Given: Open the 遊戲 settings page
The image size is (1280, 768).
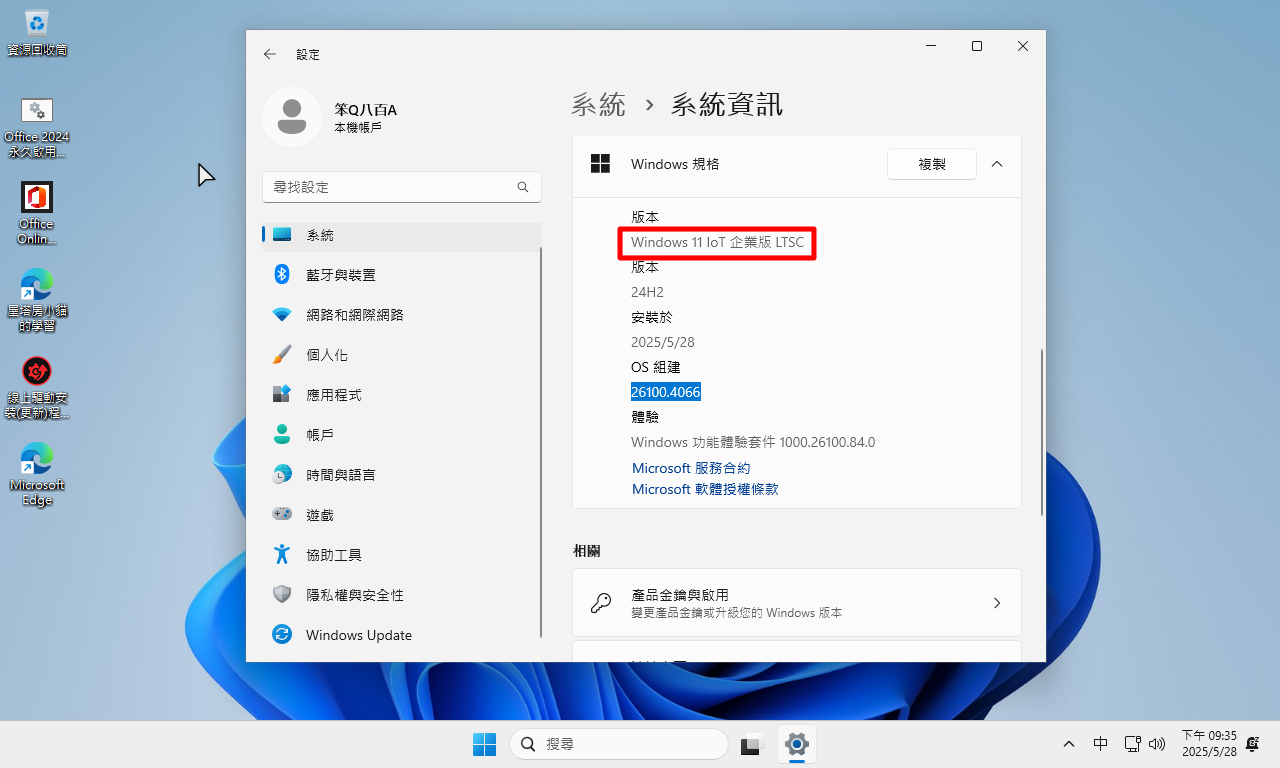Looking at the screenshot, I should [x=401, y=515].
